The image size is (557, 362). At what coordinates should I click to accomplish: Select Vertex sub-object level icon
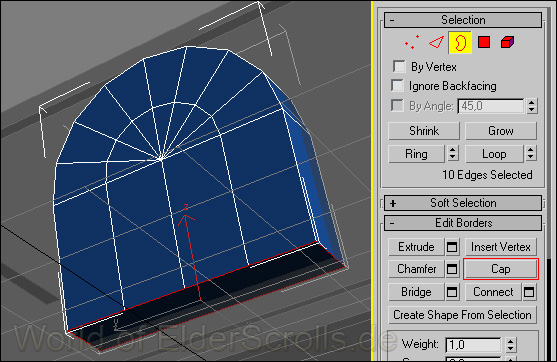pos(412,42)
